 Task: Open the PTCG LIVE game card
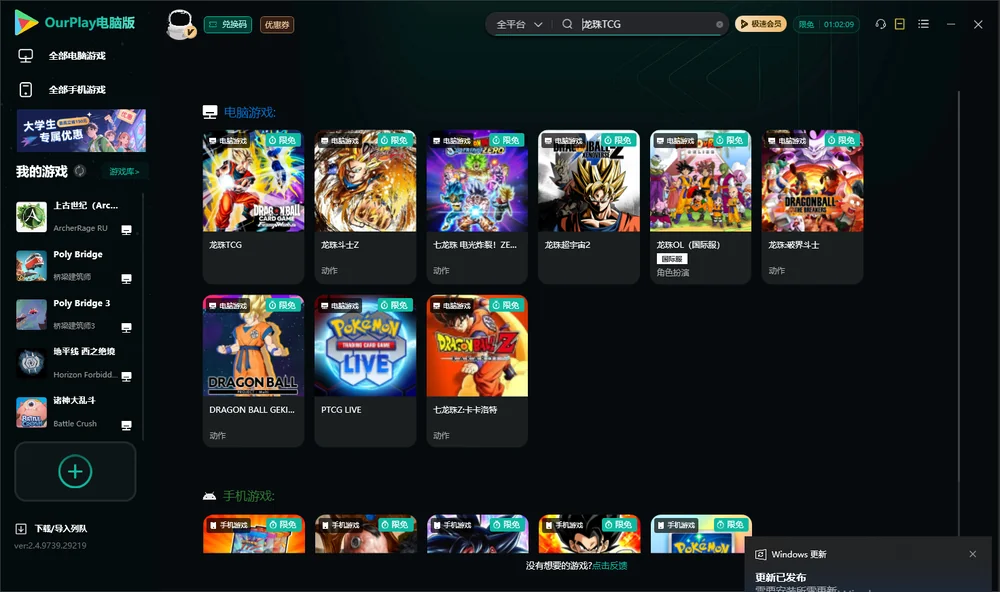pos(365,371)
